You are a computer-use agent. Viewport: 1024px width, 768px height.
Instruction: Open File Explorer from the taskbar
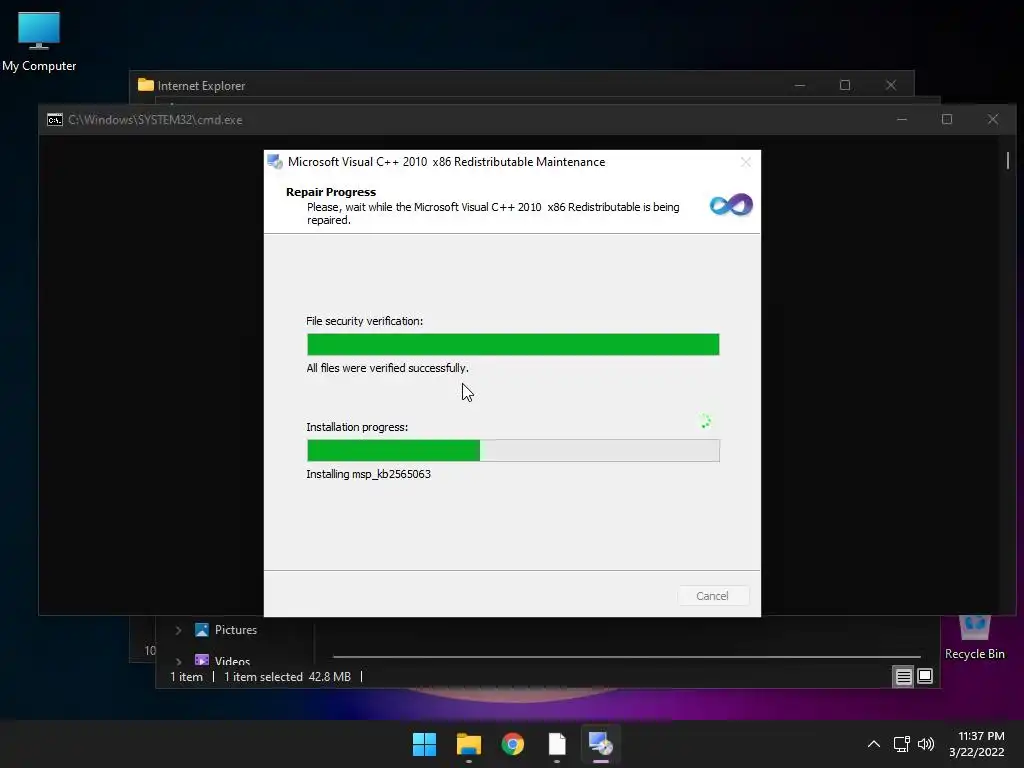(x=469, y=744)
